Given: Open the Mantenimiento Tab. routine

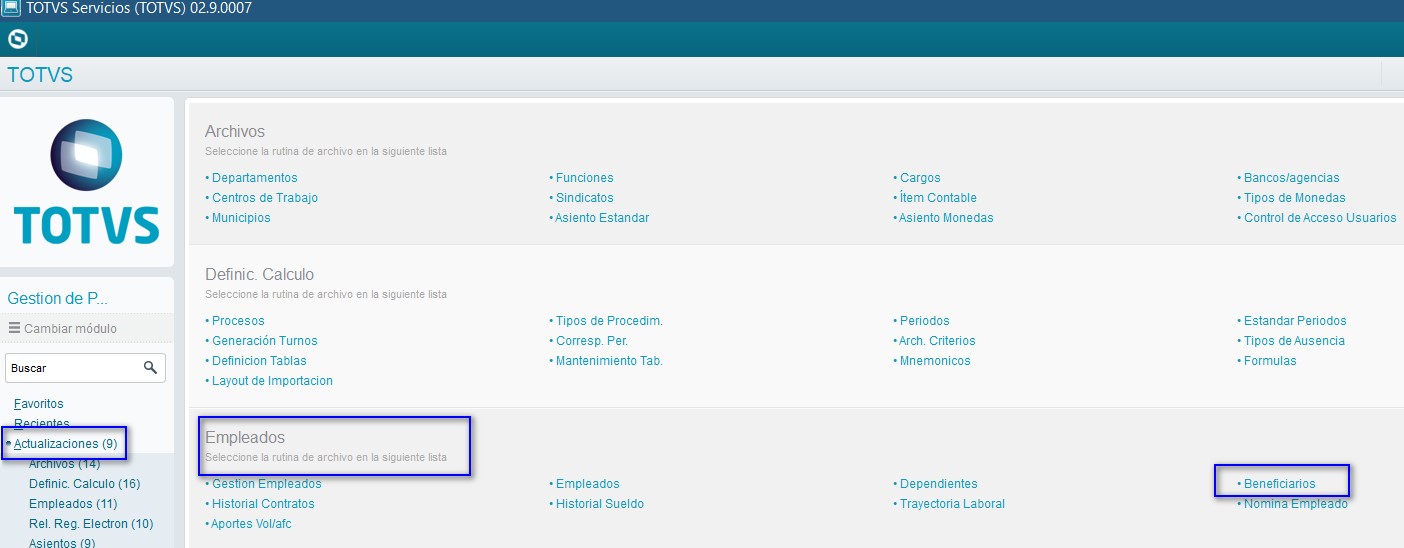Looking at the screenshot, I should pos(609,361).
